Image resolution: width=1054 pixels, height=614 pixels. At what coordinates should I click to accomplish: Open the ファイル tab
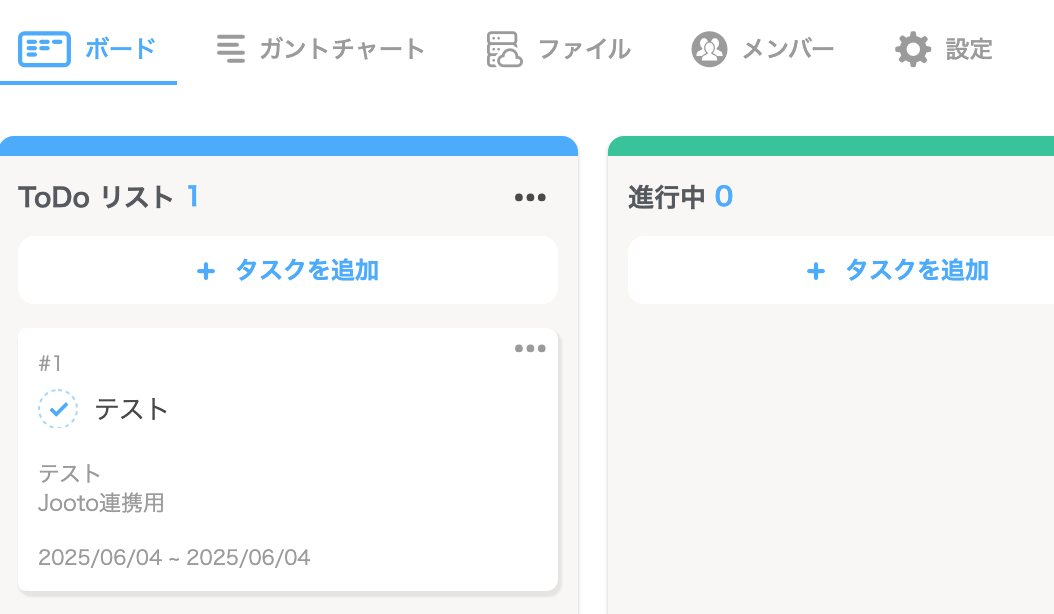[584, 48]
